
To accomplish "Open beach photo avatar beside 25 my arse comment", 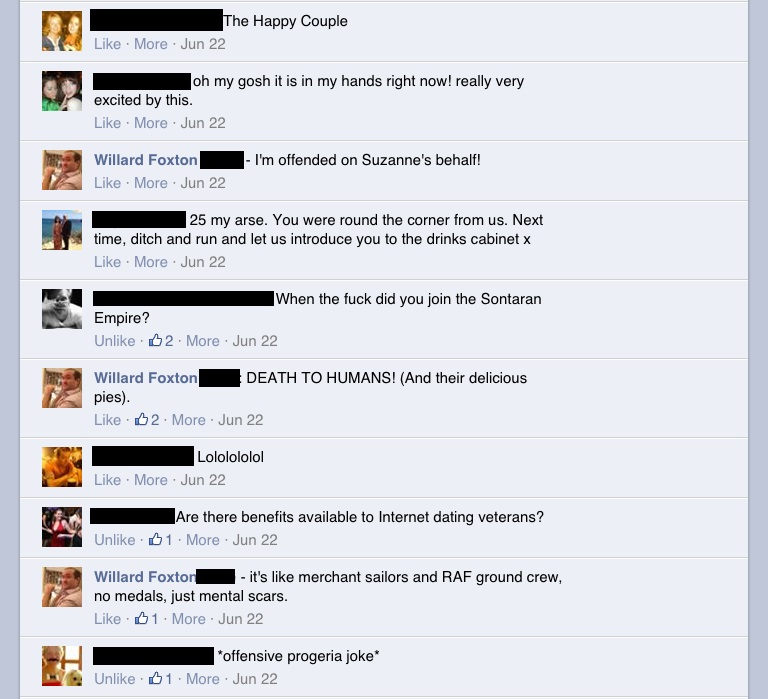I will [62, 230].
